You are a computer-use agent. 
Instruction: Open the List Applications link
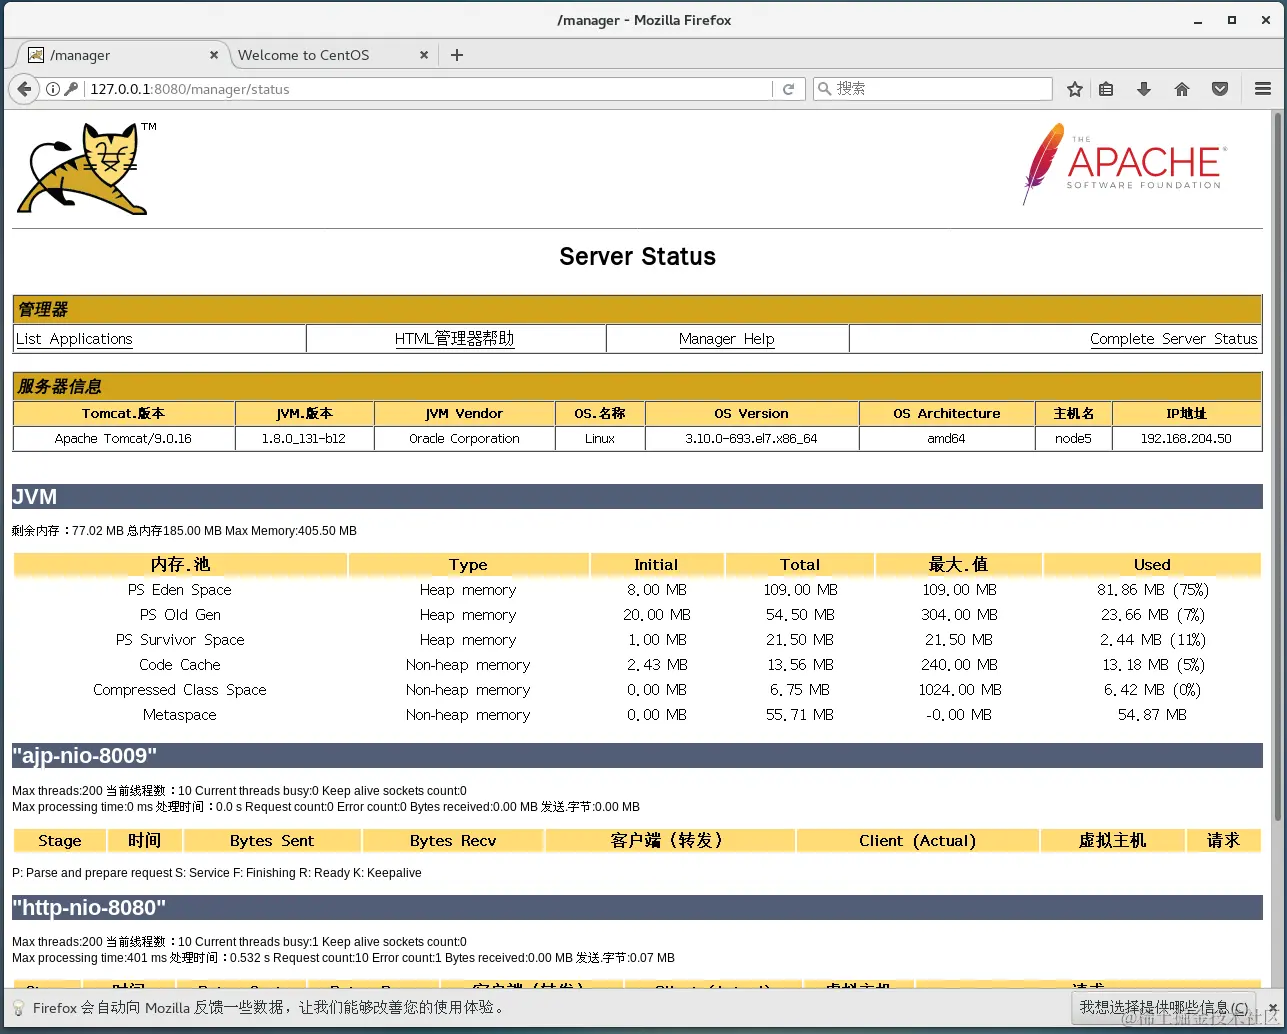[x=74, y=339]
